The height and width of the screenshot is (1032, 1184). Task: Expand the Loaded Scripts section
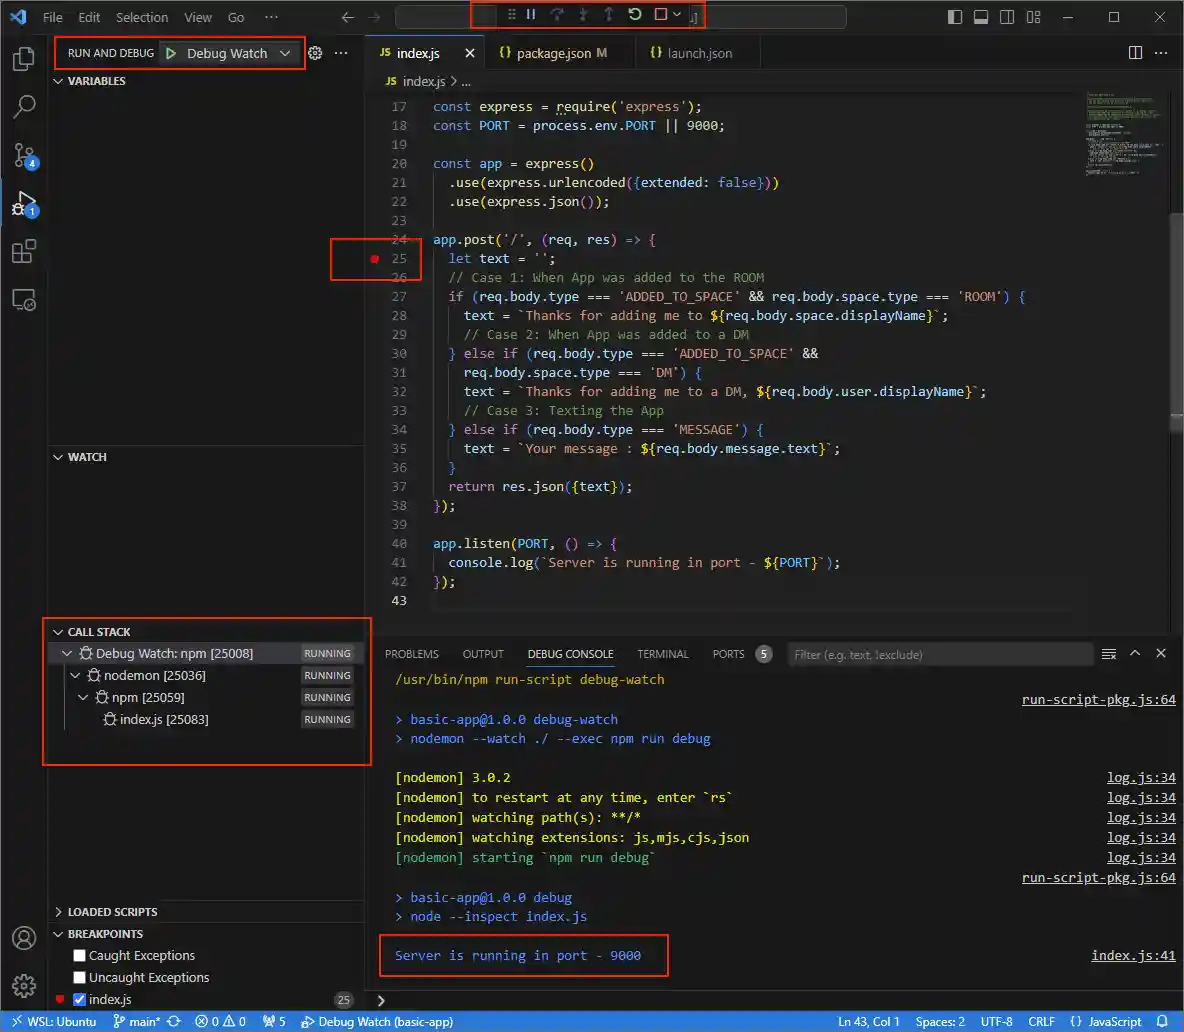pos(58,911)
